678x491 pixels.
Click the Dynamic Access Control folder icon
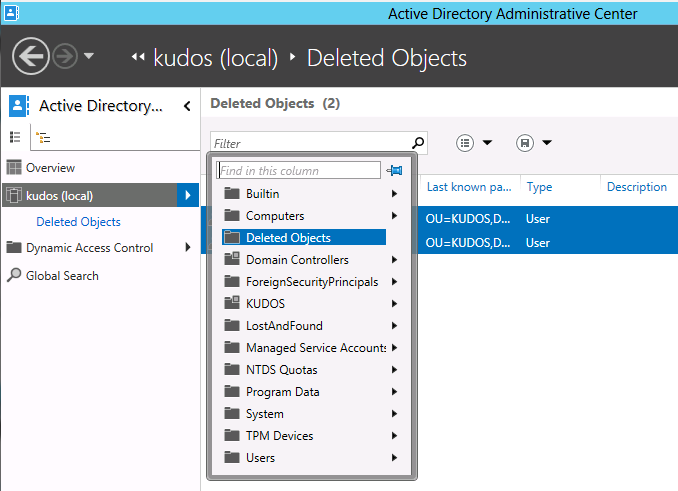click(x=14, y=247)
